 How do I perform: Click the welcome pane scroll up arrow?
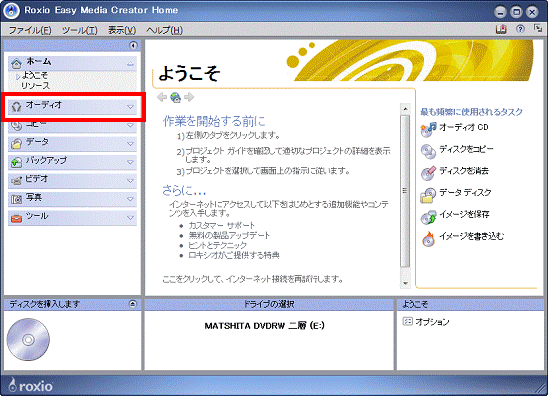405,109
